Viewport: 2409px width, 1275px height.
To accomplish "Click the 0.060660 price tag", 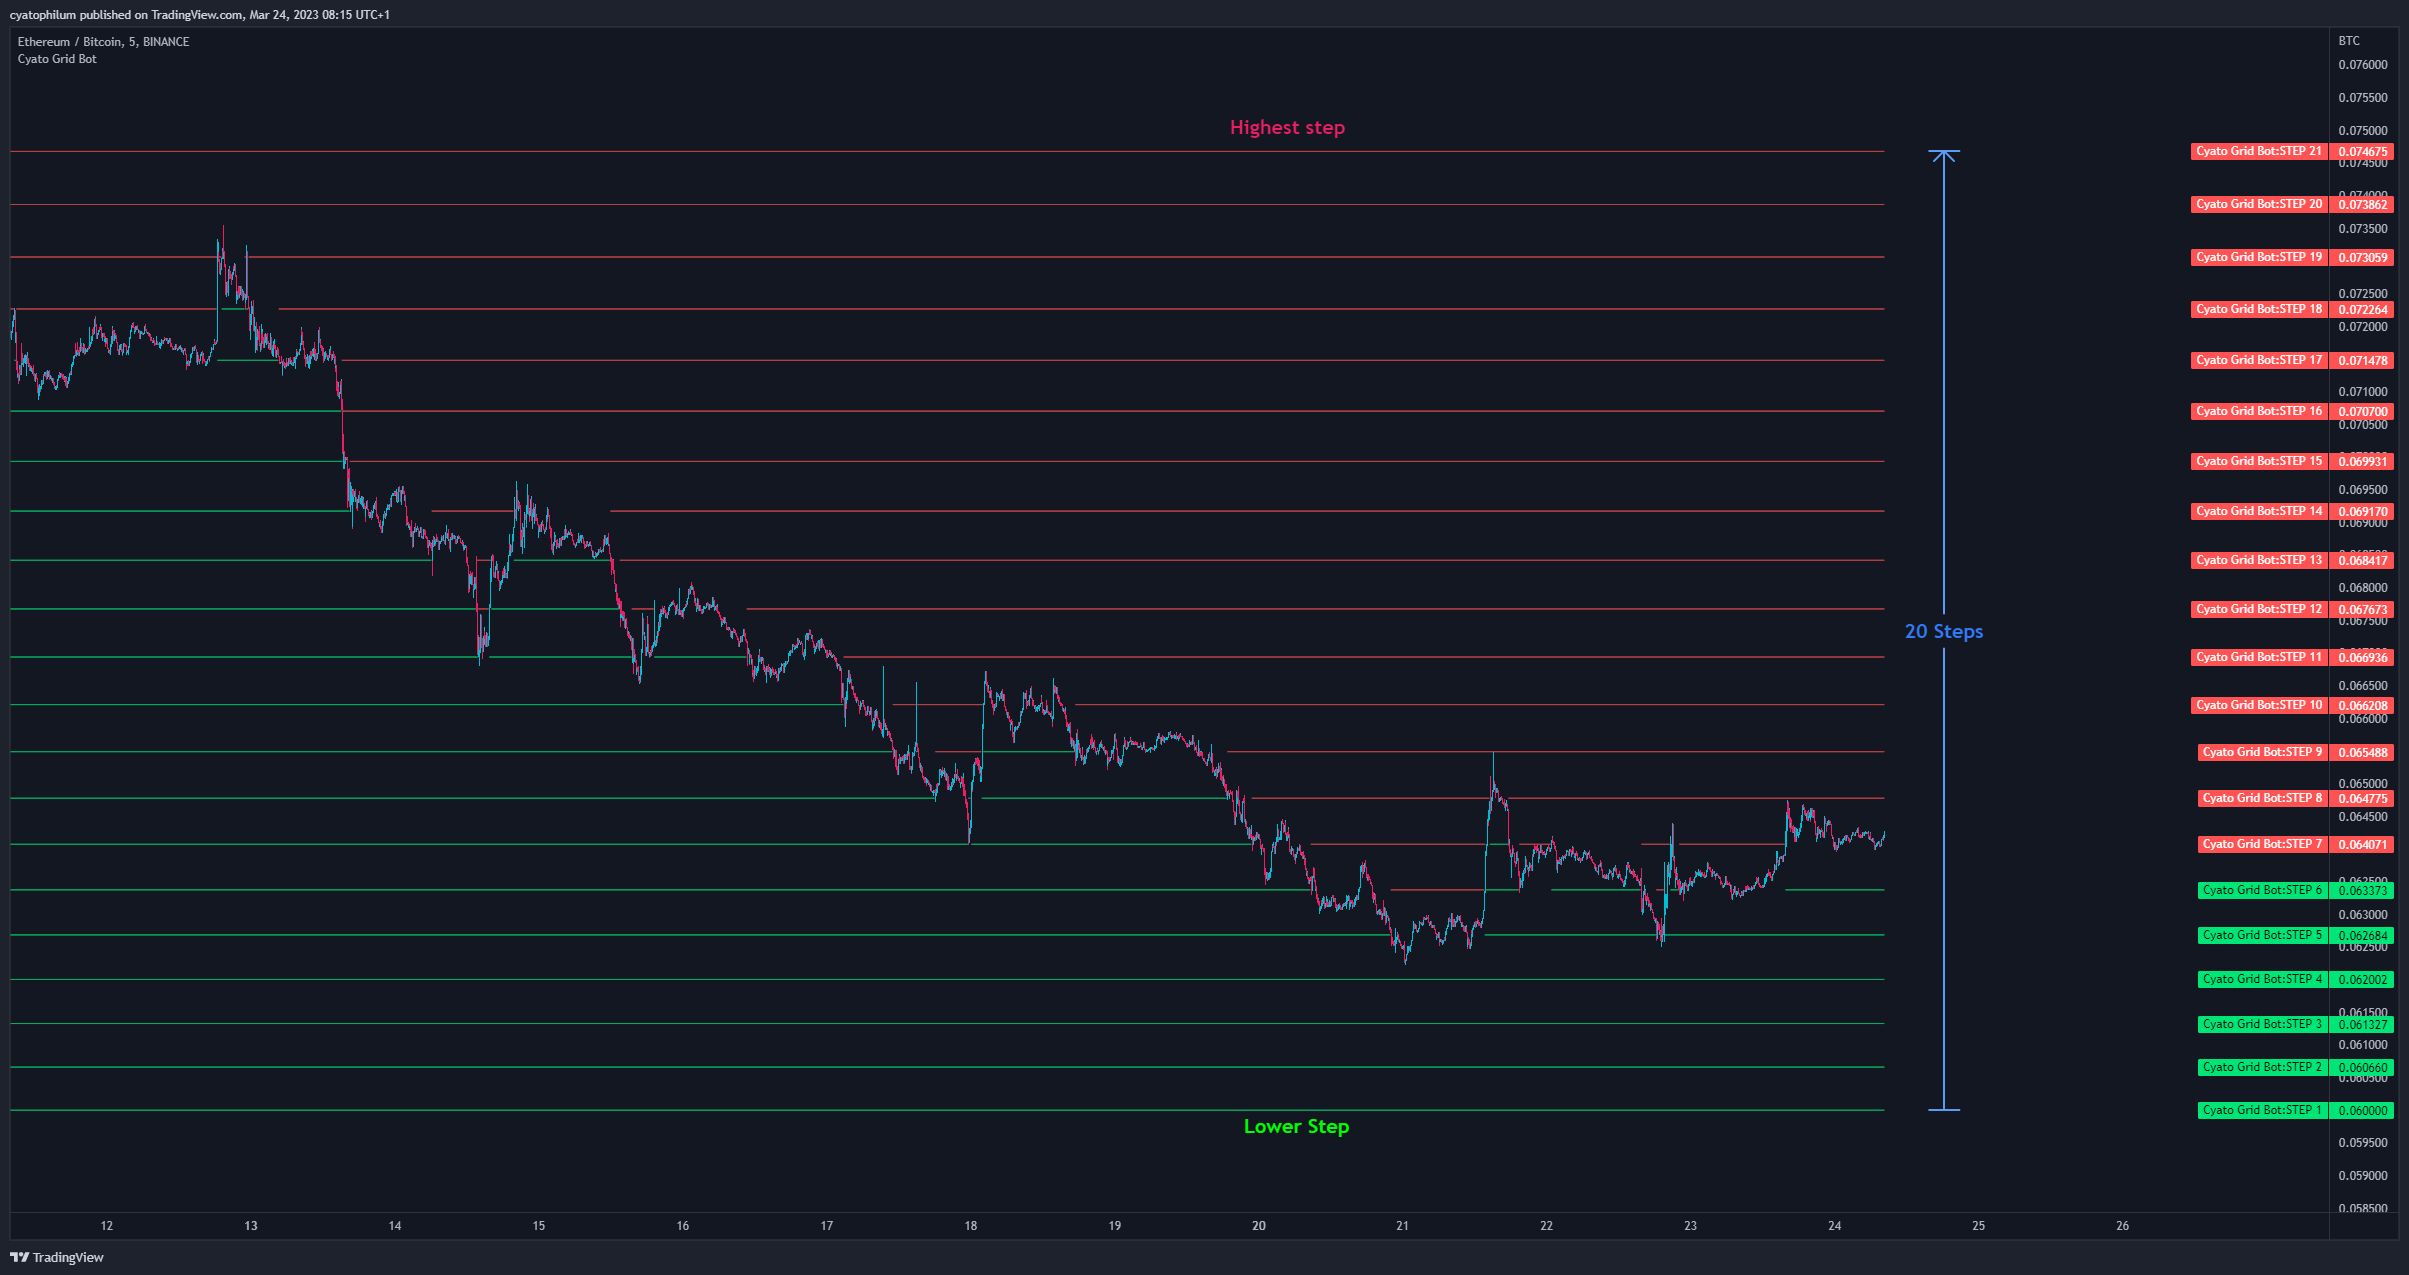I will [x=2362, y=1067].
